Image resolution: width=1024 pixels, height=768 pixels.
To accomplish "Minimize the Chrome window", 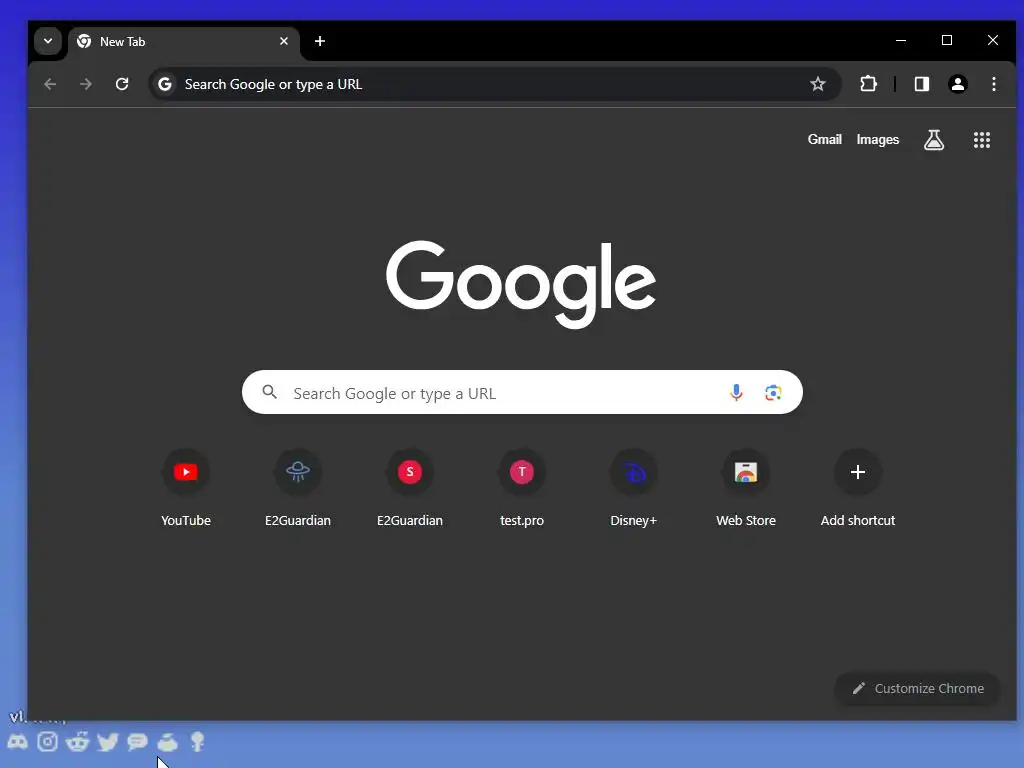I will click(x=901, y=40).
